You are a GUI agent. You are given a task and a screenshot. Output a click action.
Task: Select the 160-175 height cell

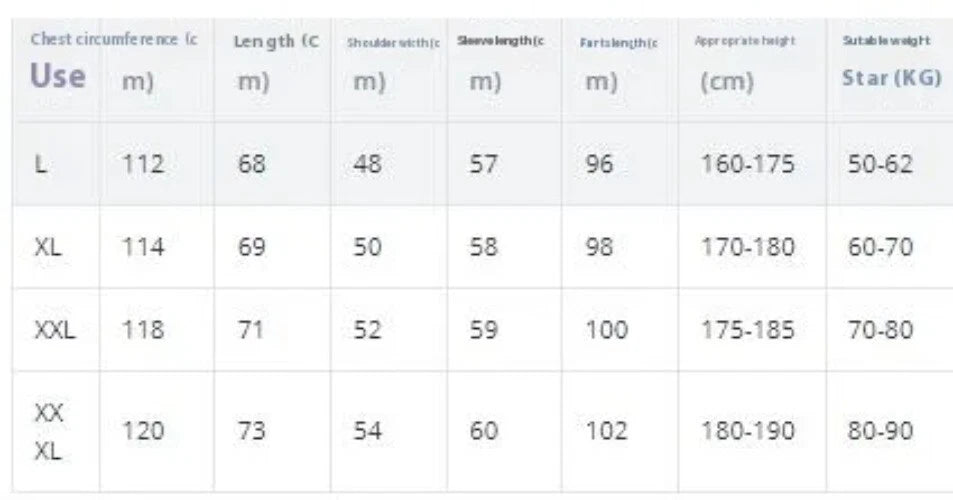[x=748, y=164]
